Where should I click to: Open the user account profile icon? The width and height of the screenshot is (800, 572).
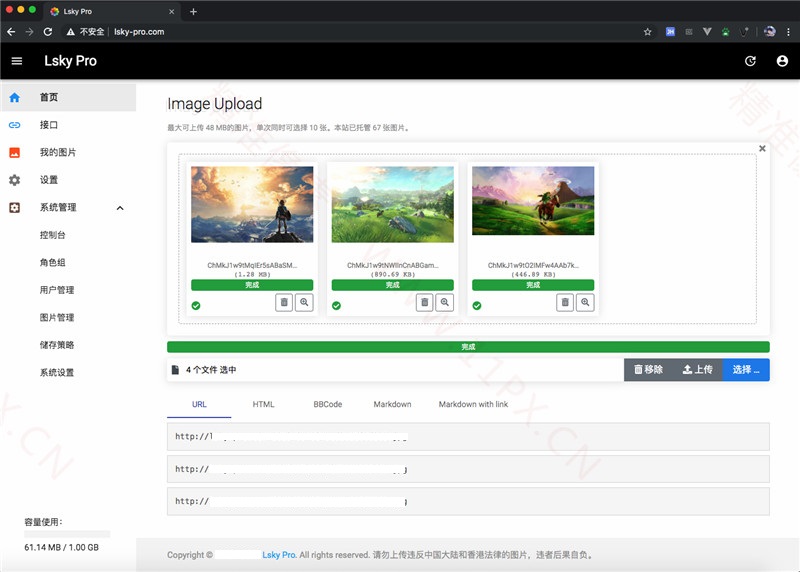[782, 61]
